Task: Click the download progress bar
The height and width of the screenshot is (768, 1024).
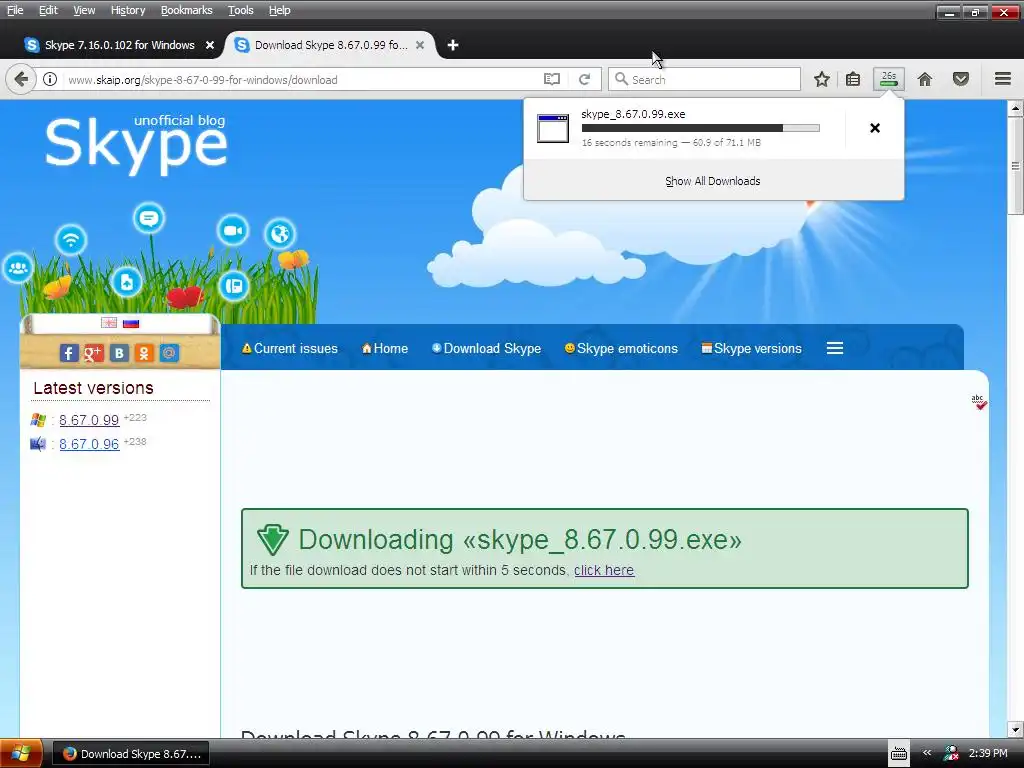Action: pos(700,128)
